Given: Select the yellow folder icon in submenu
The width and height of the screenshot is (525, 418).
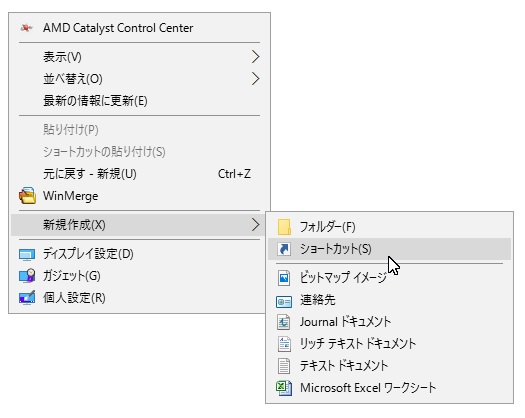Looking at the screenshot, I should pyautogui.click(x=284, y=227).
